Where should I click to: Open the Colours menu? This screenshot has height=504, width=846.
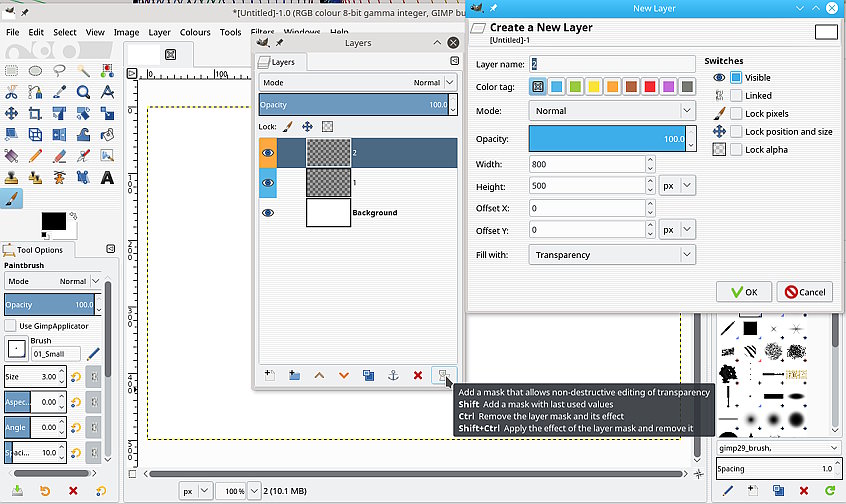point(195,32)
